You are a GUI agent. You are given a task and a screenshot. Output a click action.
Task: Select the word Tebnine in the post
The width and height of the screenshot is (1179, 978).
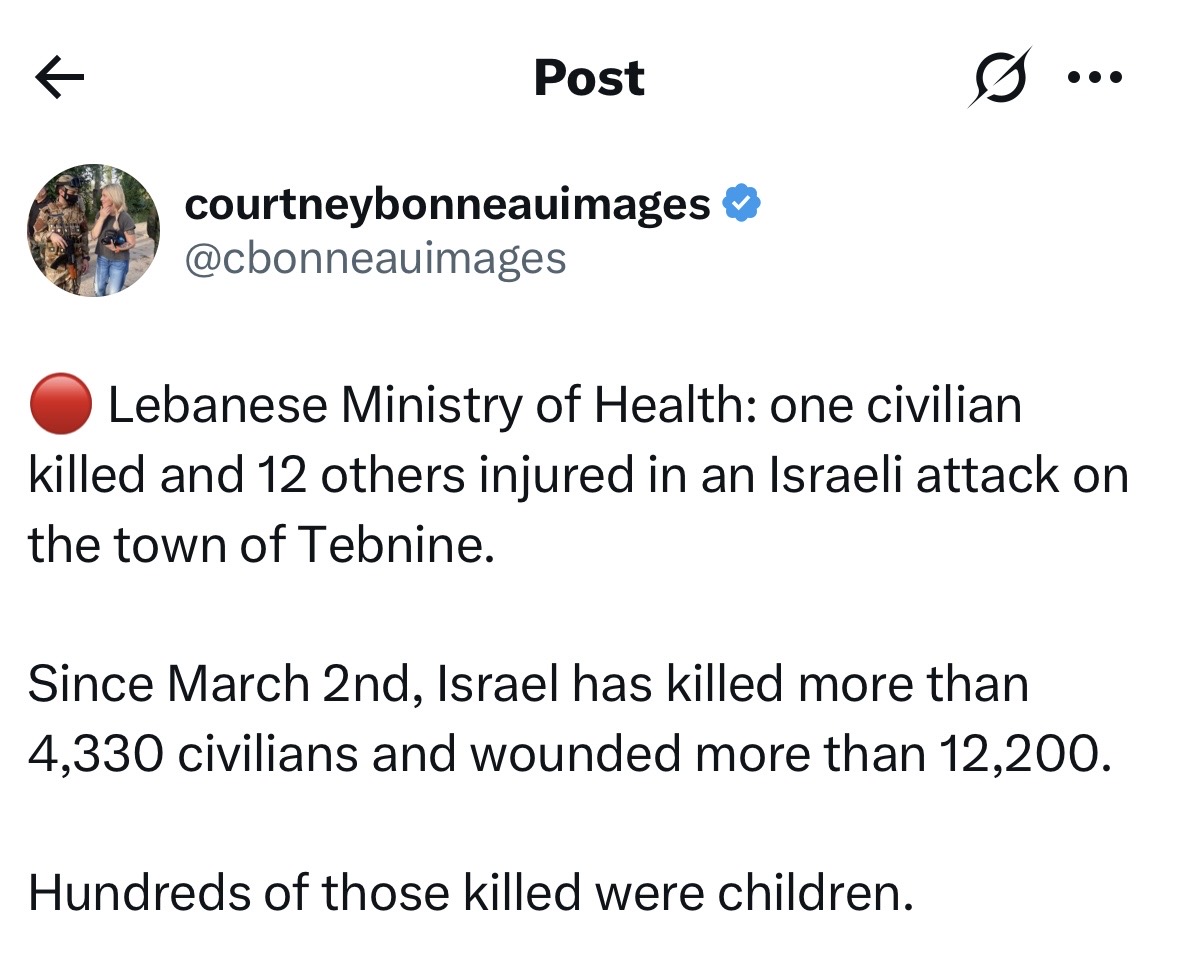pos(397,544)
